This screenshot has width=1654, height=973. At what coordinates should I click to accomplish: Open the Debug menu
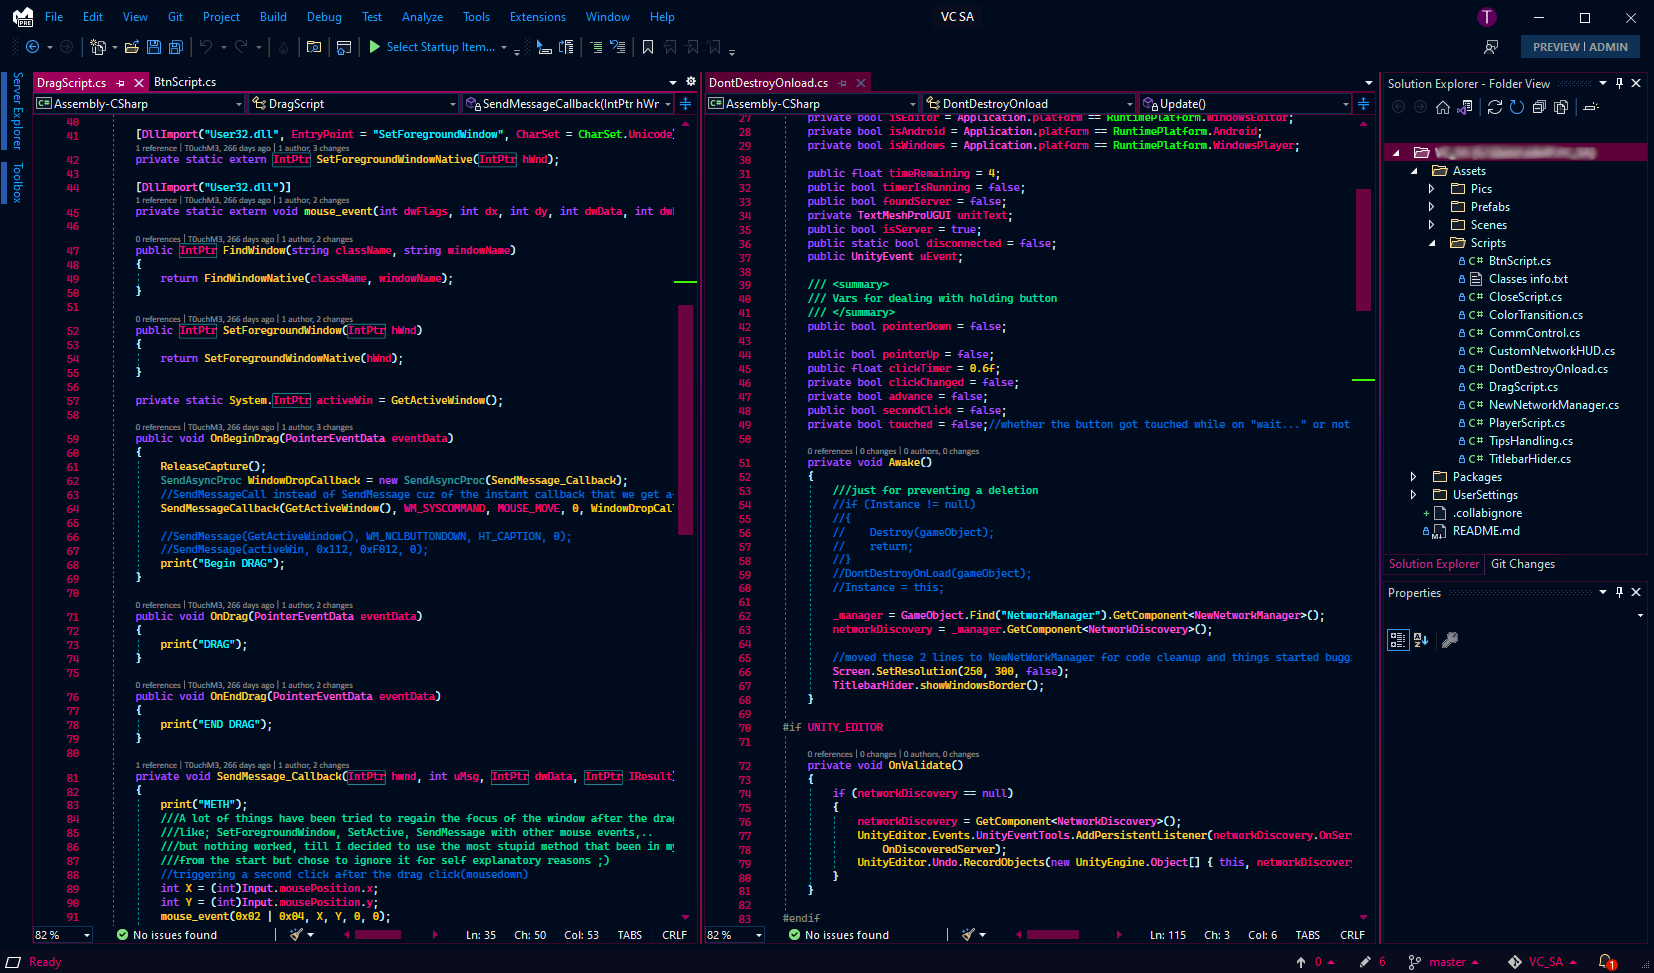[324, 16]
